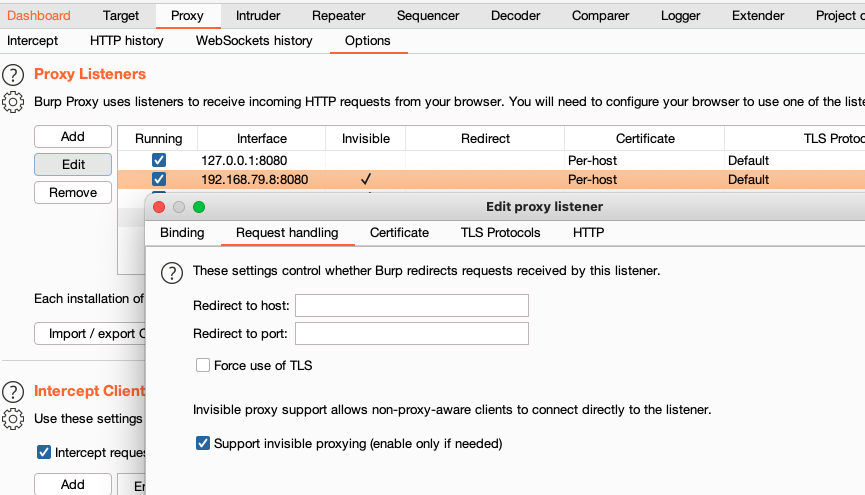This screenshot has height=495, width=865.
Task: Open the Proxy Listeners help icon
Action: [x=13, y=75]
